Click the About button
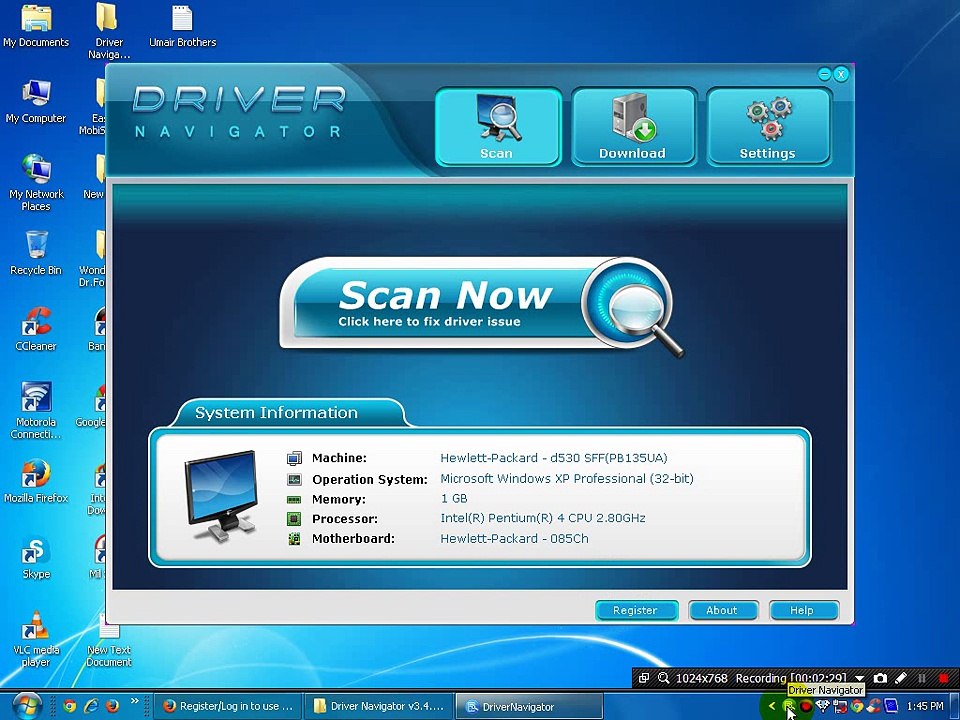The height and width of the screenshot is (720, 960). tap(722, 610)
